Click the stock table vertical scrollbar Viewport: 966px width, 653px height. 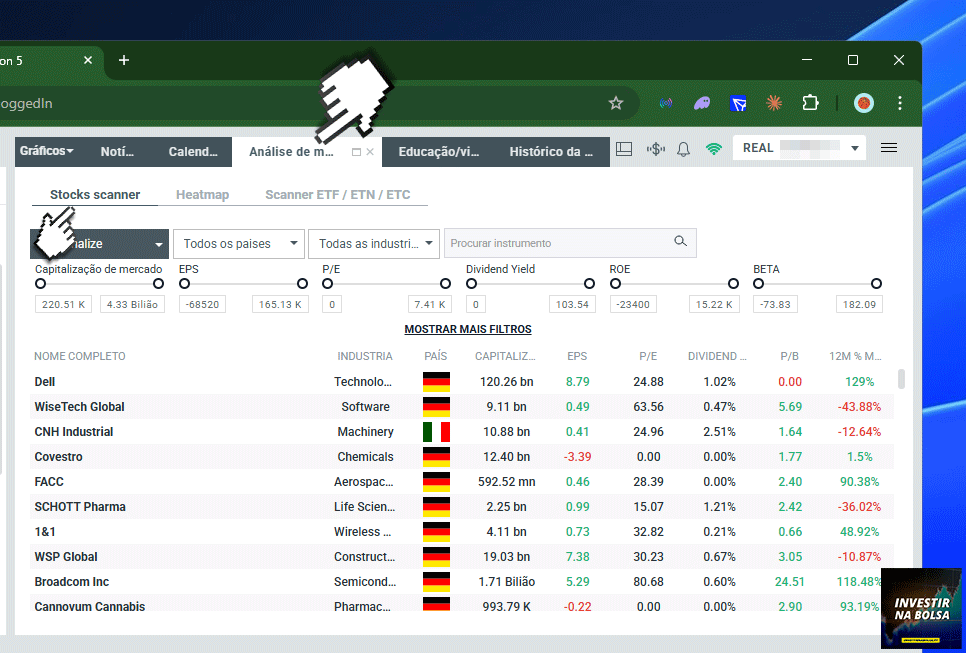click(x=901, y=379)
